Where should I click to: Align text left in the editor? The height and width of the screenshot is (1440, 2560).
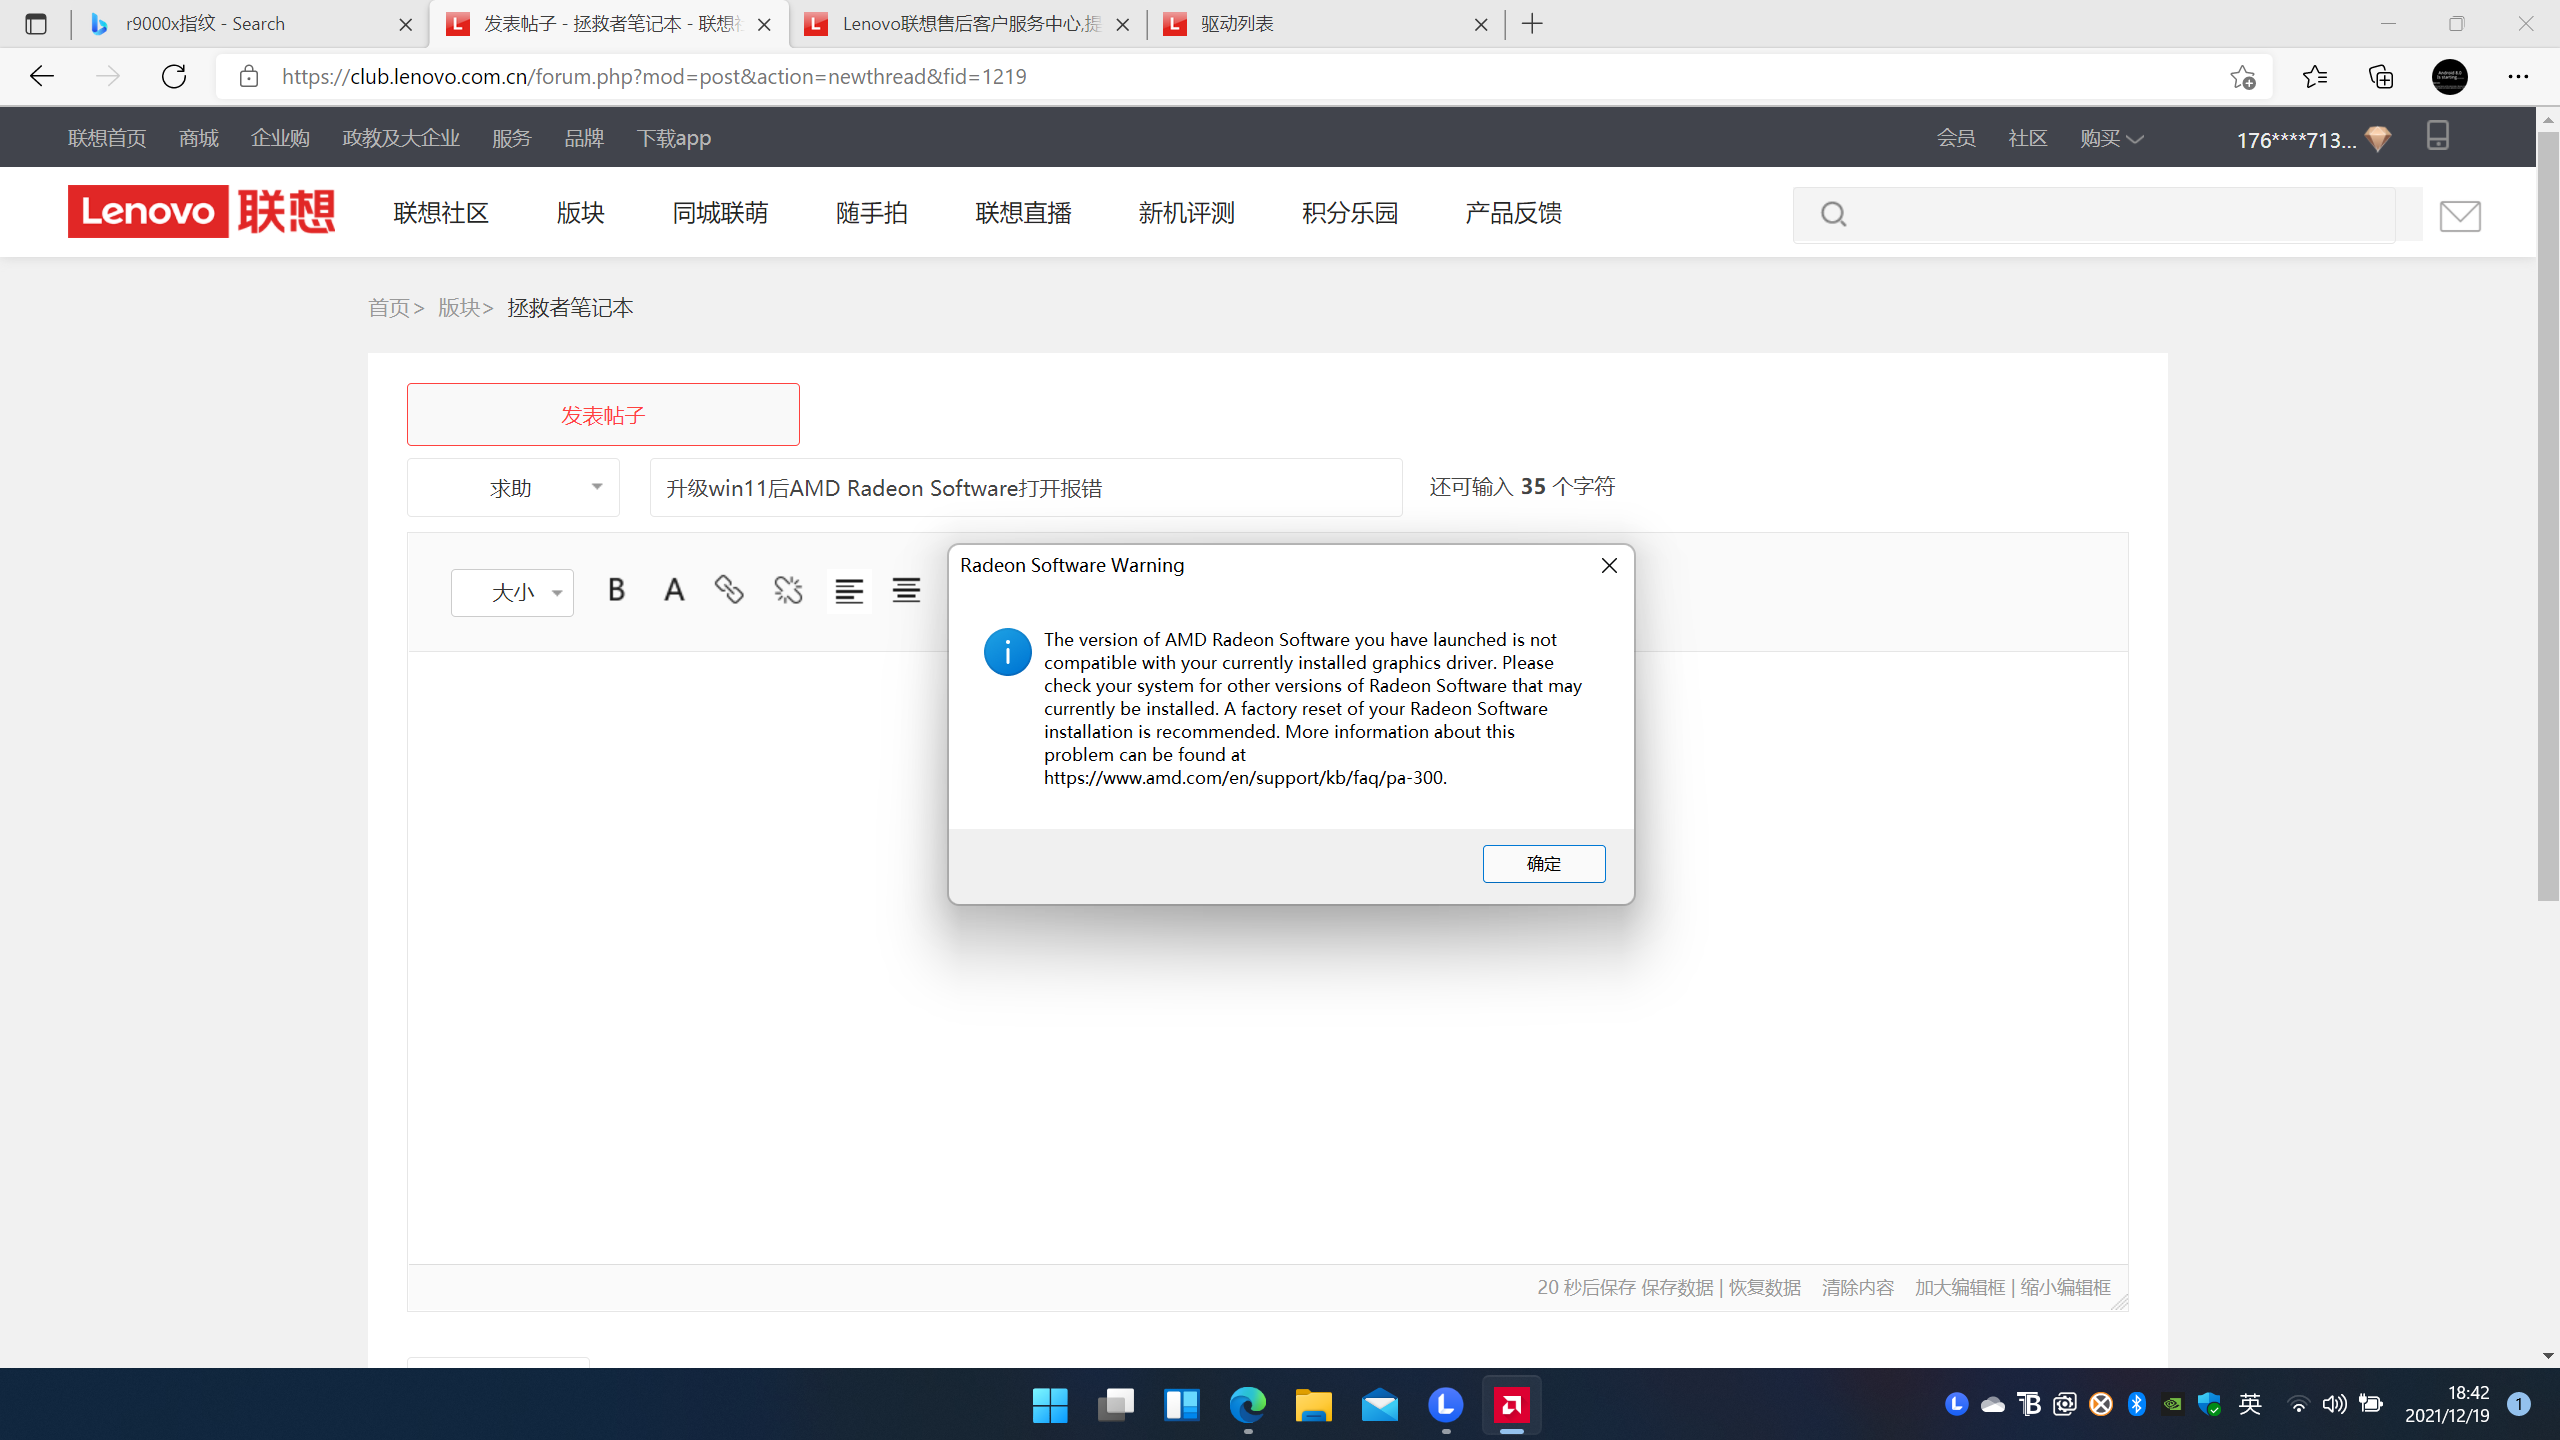tap(849, 591)
